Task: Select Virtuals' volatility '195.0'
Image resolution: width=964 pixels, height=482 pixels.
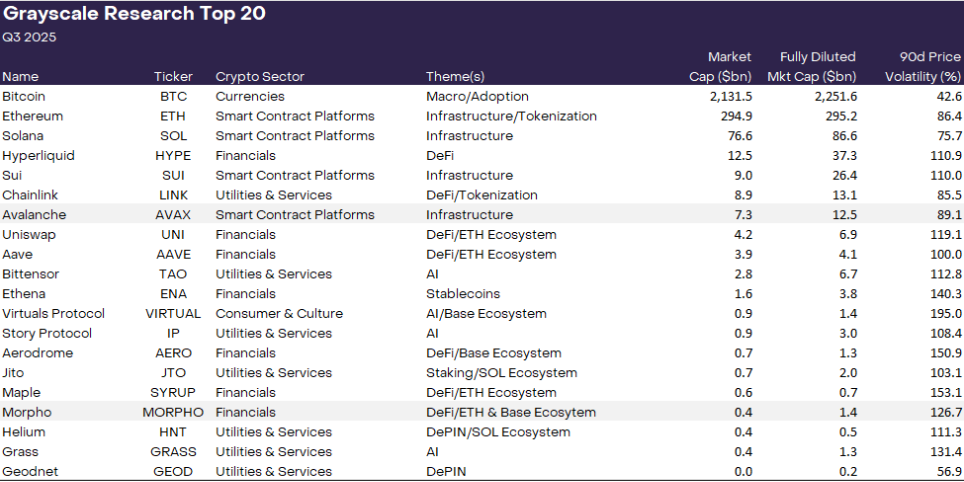Action: click(x=946, y=313)
